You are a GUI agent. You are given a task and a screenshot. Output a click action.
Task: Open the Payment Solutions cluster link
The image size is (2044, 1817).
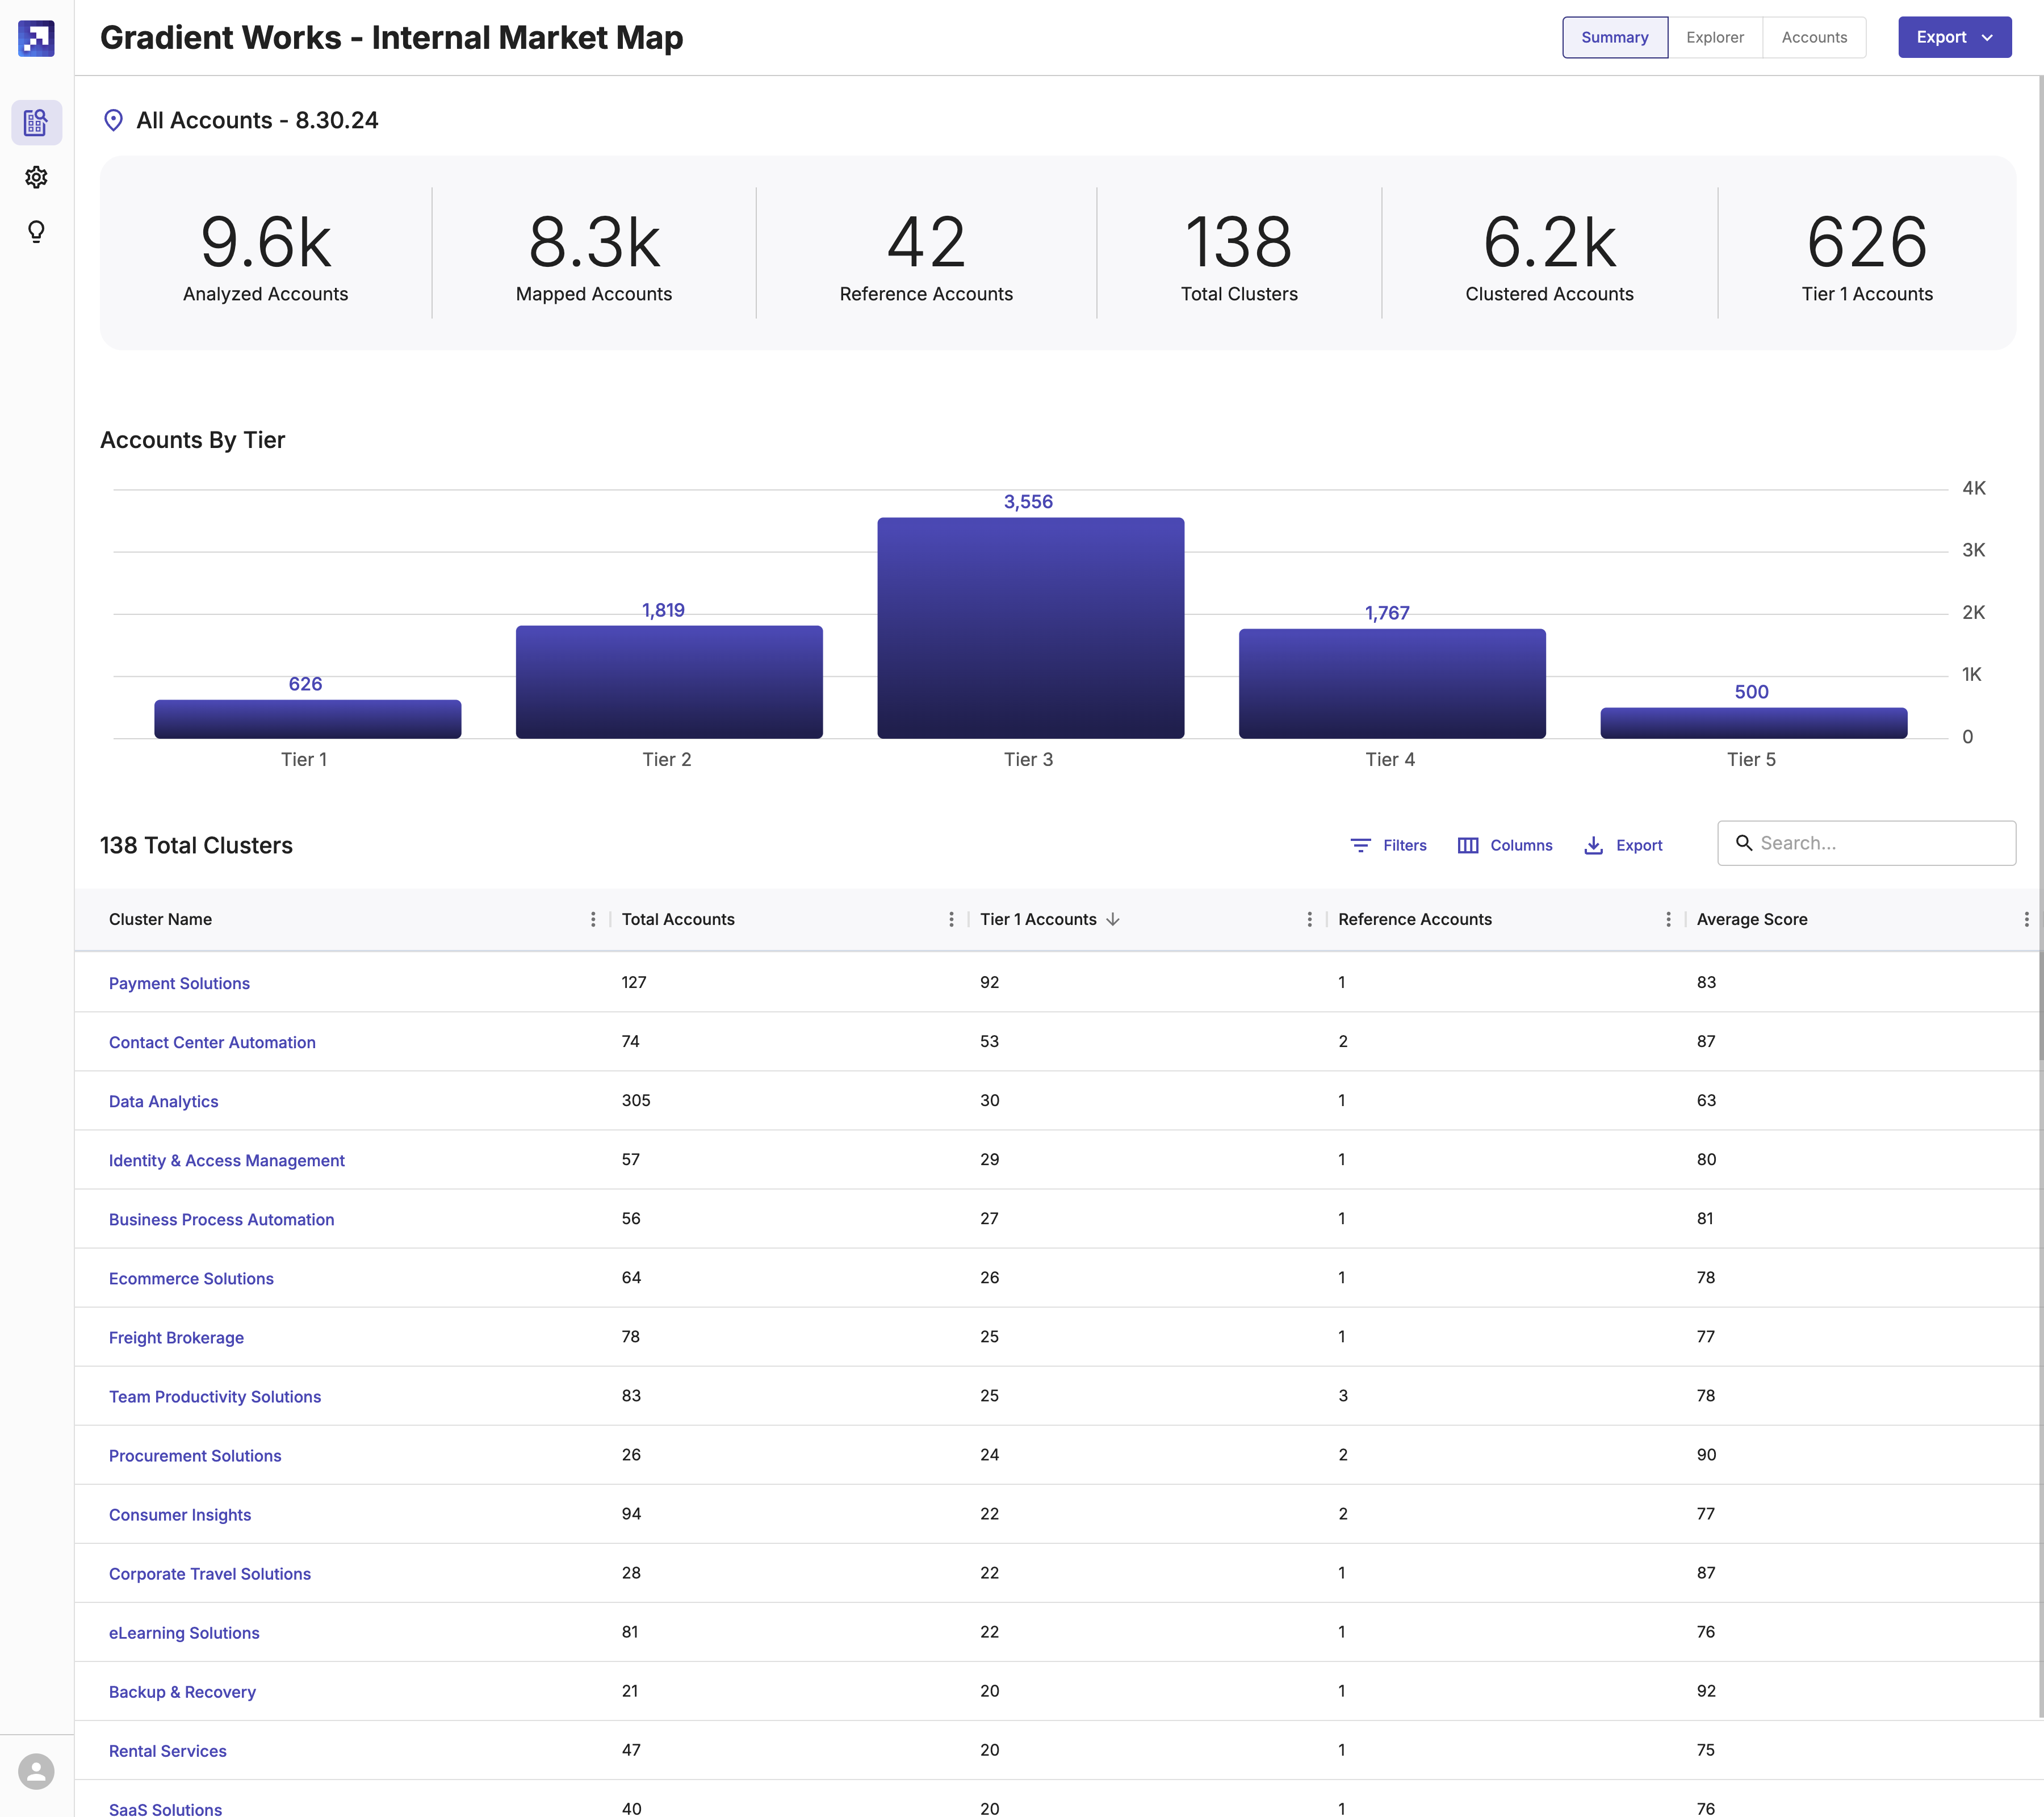pyautogui.click(x=179, y=983)
